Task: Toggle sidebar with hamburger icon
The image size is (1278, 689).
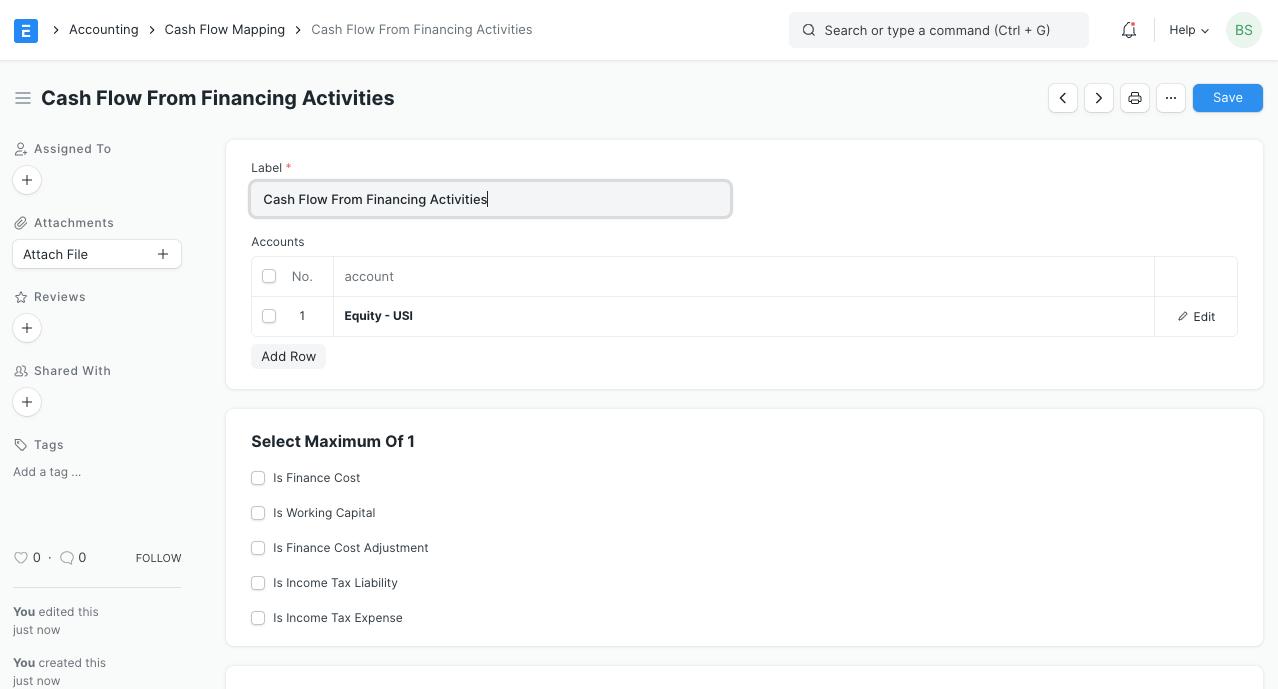Action: click(x=22, y=98)
